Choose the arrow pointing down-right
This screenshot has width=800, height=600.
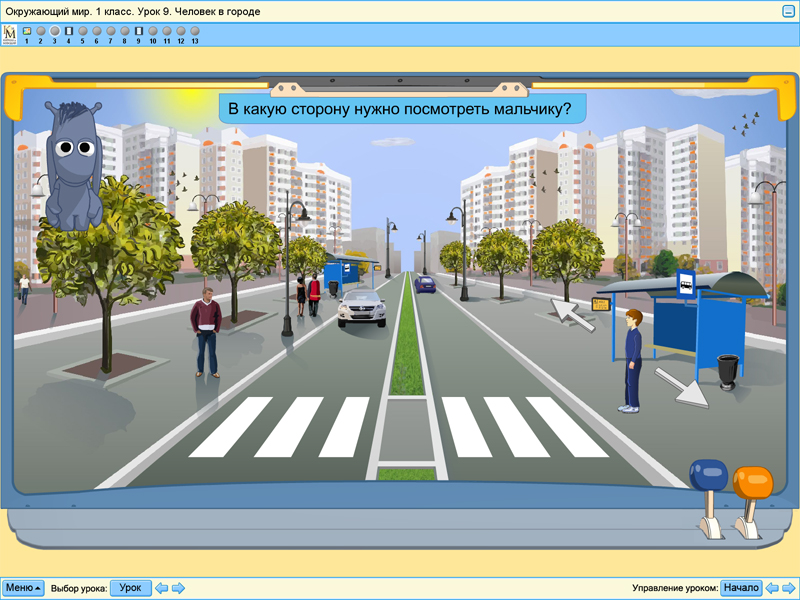click(x=683, y=388)
